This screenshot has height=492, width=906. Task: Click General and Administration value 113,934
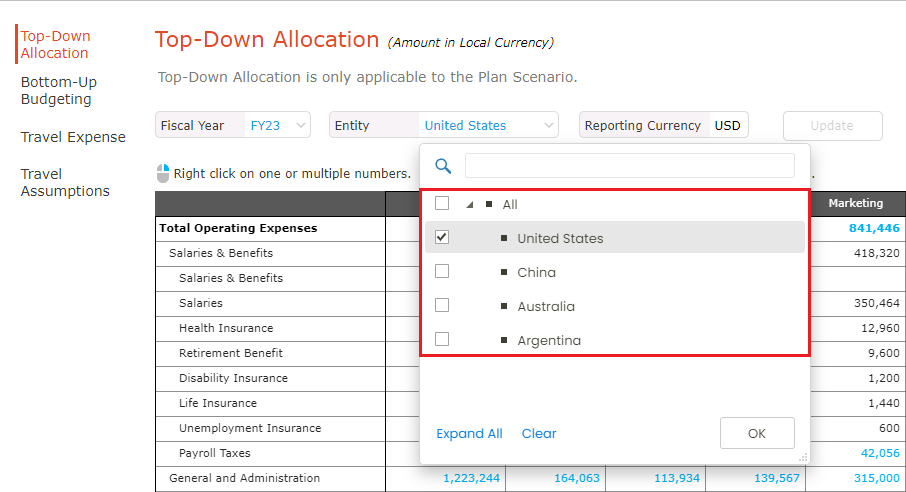[677, 478]
